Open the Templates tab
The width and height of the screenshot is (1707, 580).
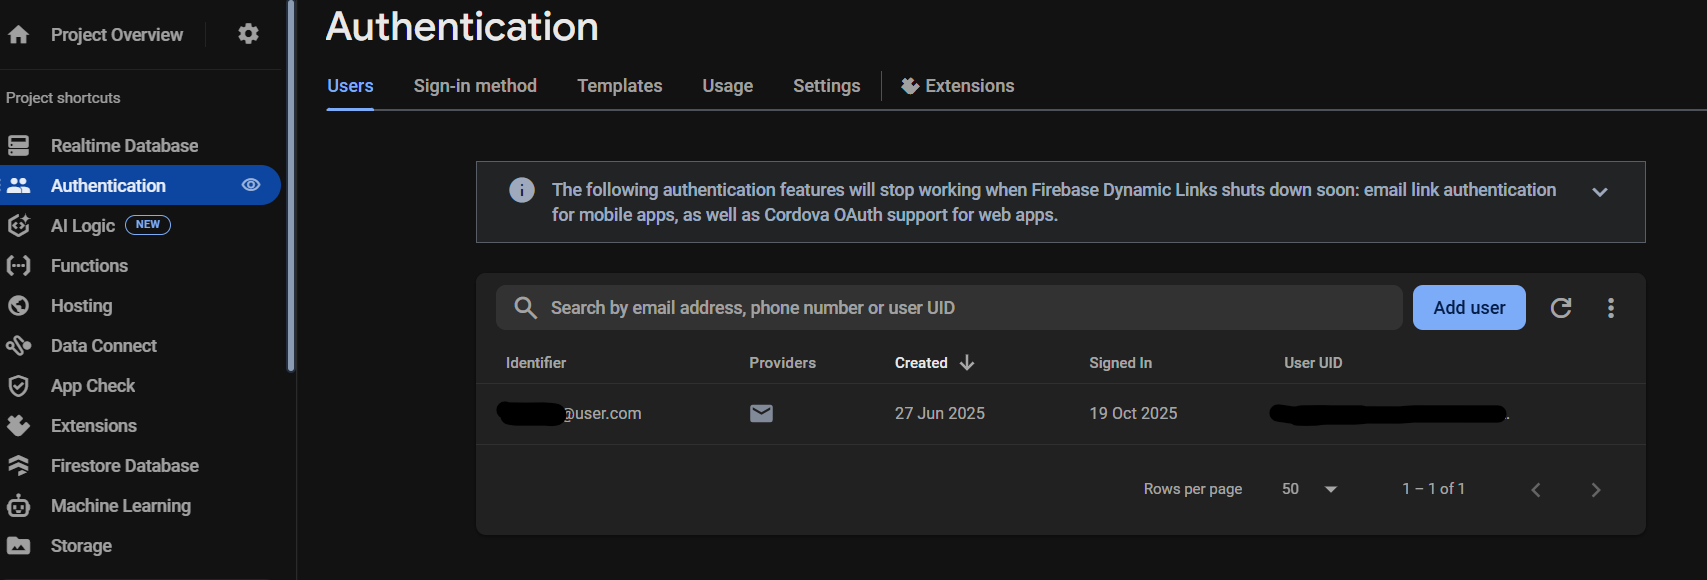click(x=619, y=86)
